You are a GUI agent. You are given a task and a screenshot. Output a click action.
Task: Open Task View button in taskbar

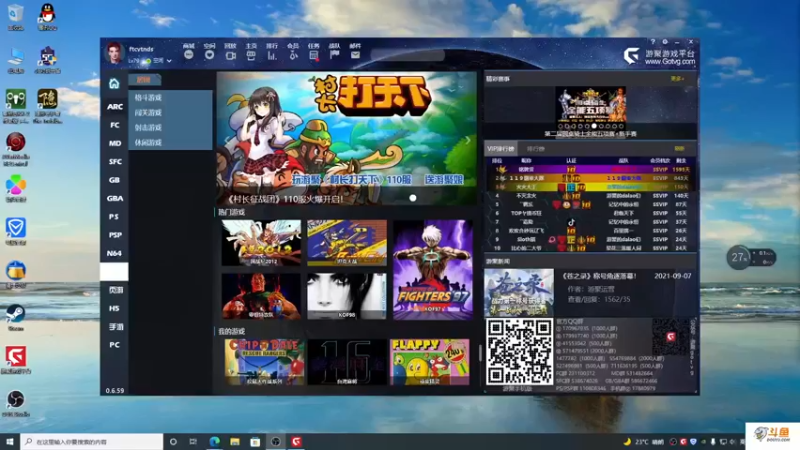coord(193,441)
